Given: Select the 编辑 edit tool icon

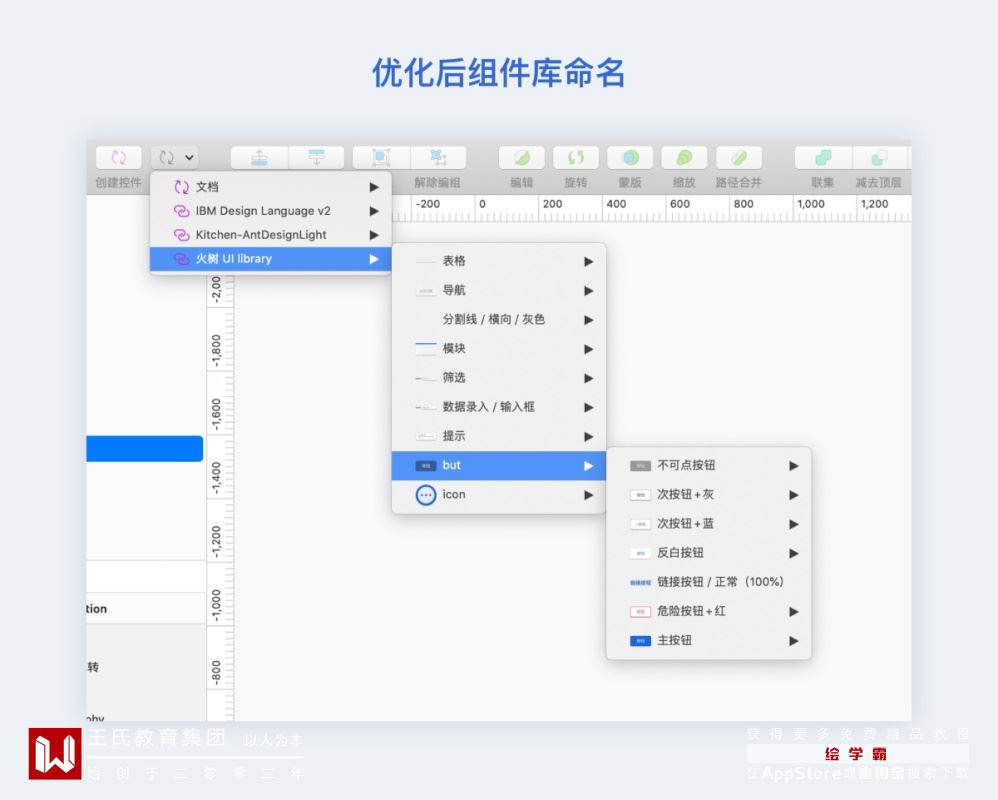Looking at the screenshot, I should click(x=522, y=157).
